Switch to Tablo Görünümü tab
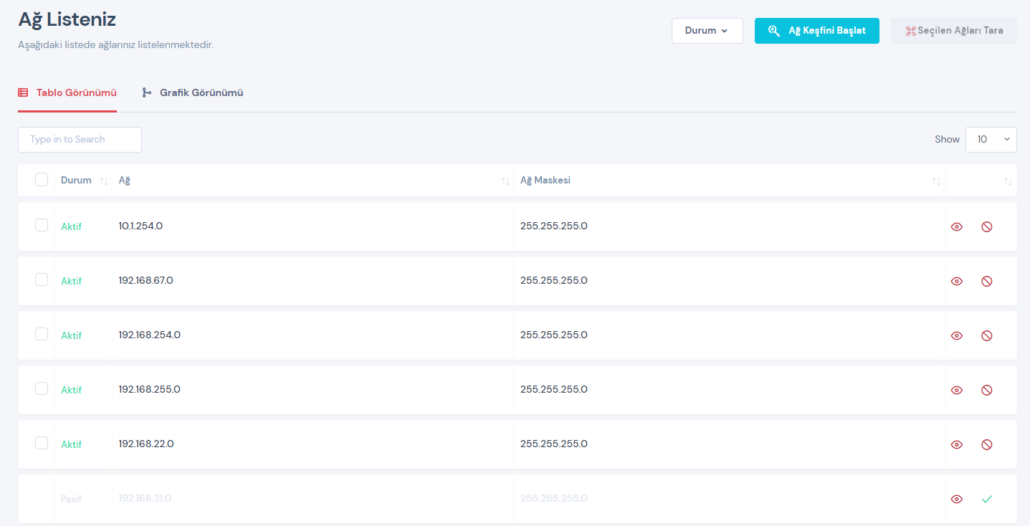 point(67,93)
